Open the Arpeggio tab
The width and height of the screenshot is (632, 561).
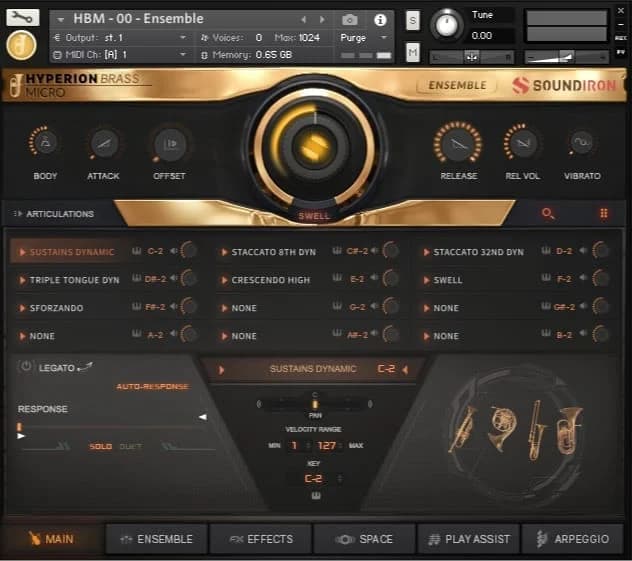(x=571, y=539)
